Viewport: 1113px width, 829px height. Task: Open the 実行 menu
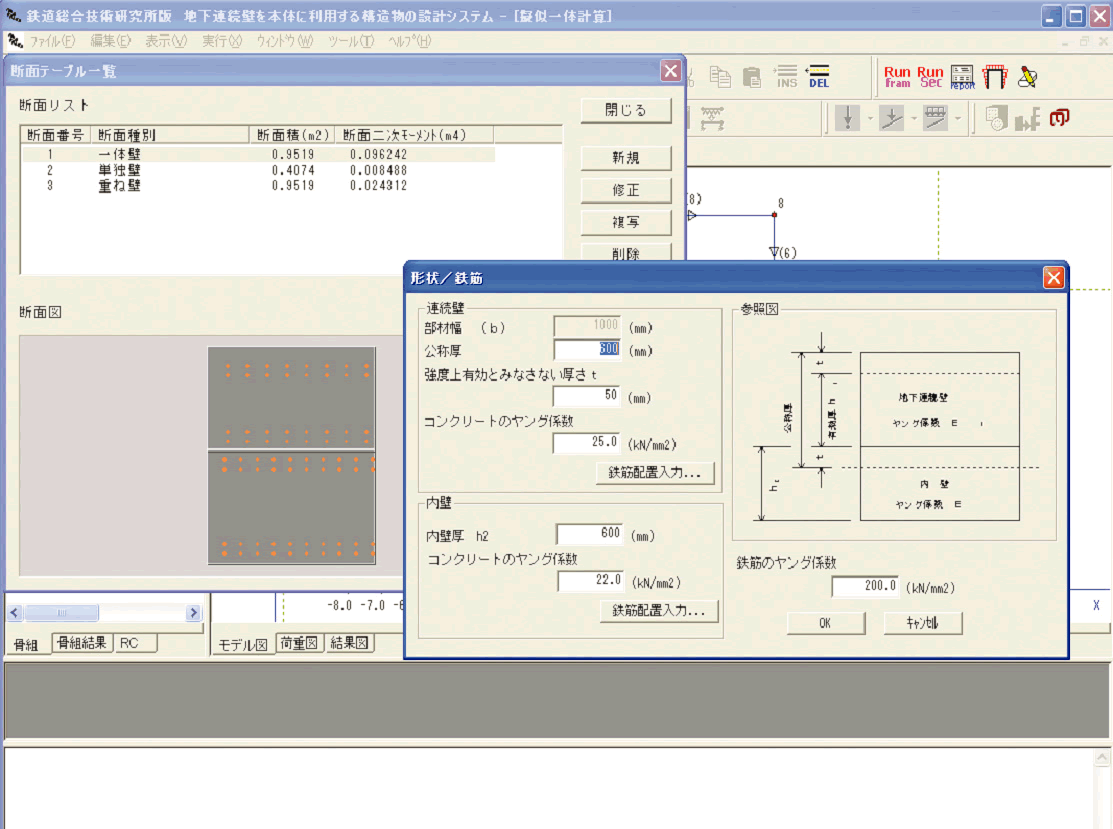click(221, 41)
